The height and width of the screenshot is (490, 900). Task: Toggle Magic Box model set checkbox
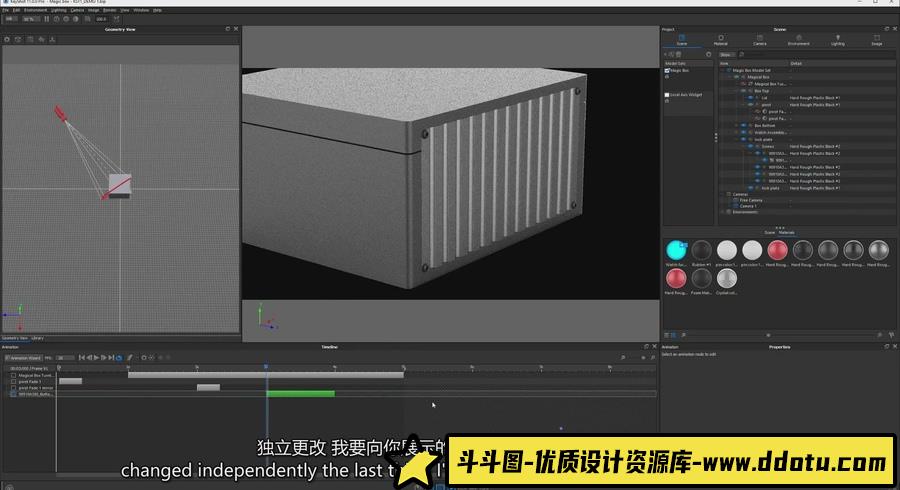pyautogui.click(x=667, y=70)
